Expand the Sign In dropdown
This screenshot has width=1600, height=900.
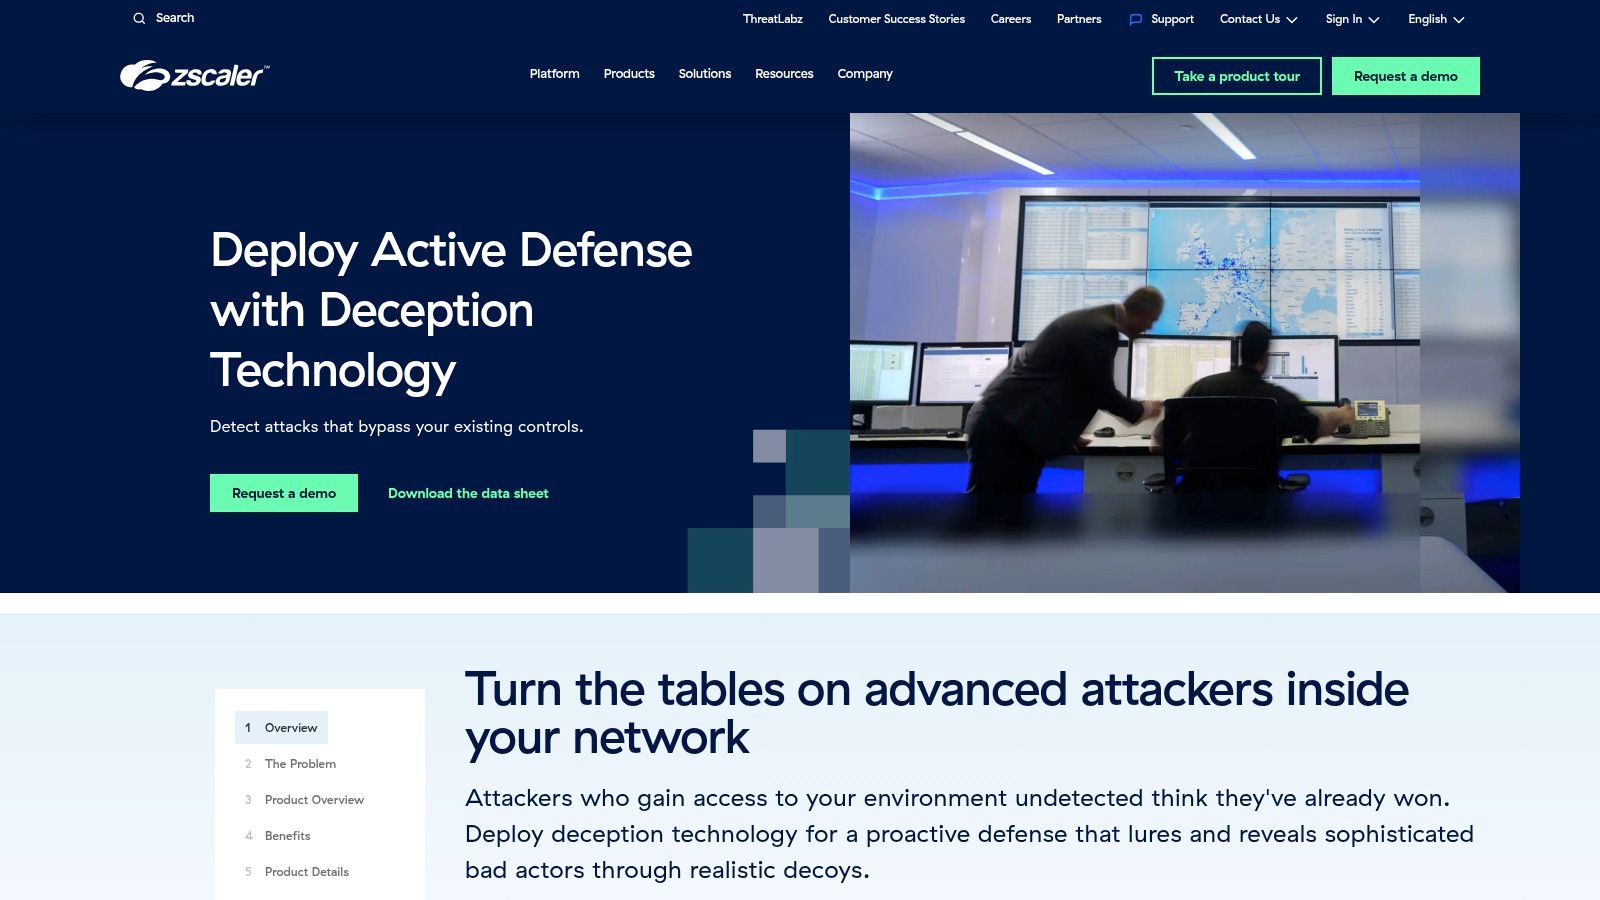[1345, 19]
